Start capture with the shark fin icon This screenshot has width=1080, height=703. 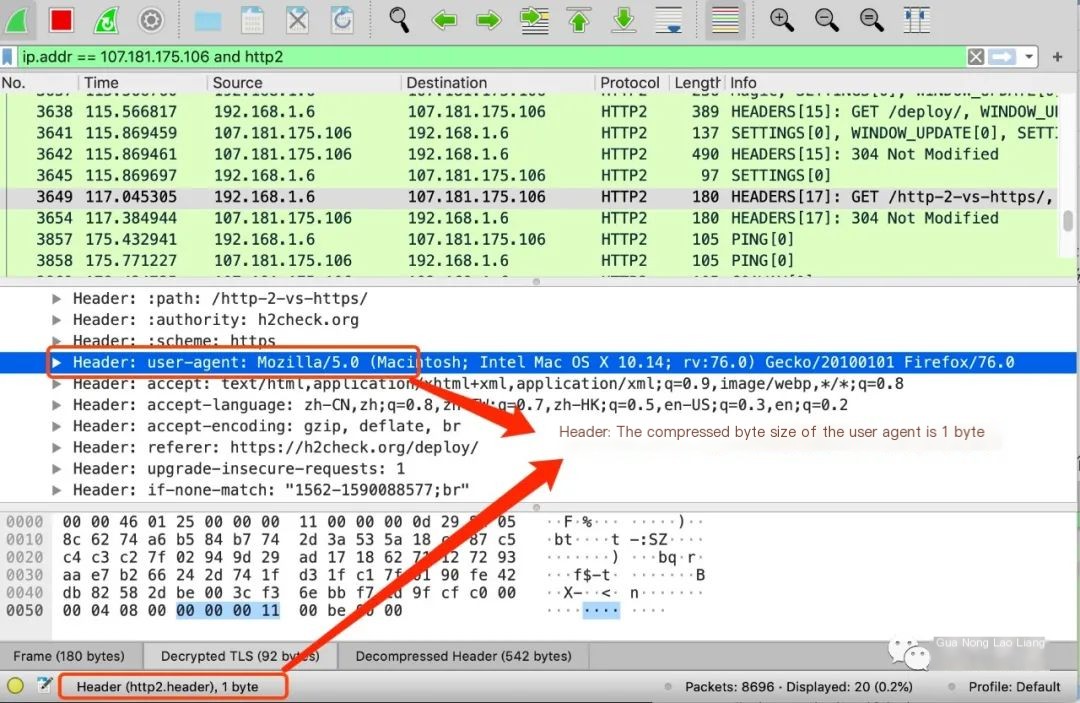click(17, 19)
